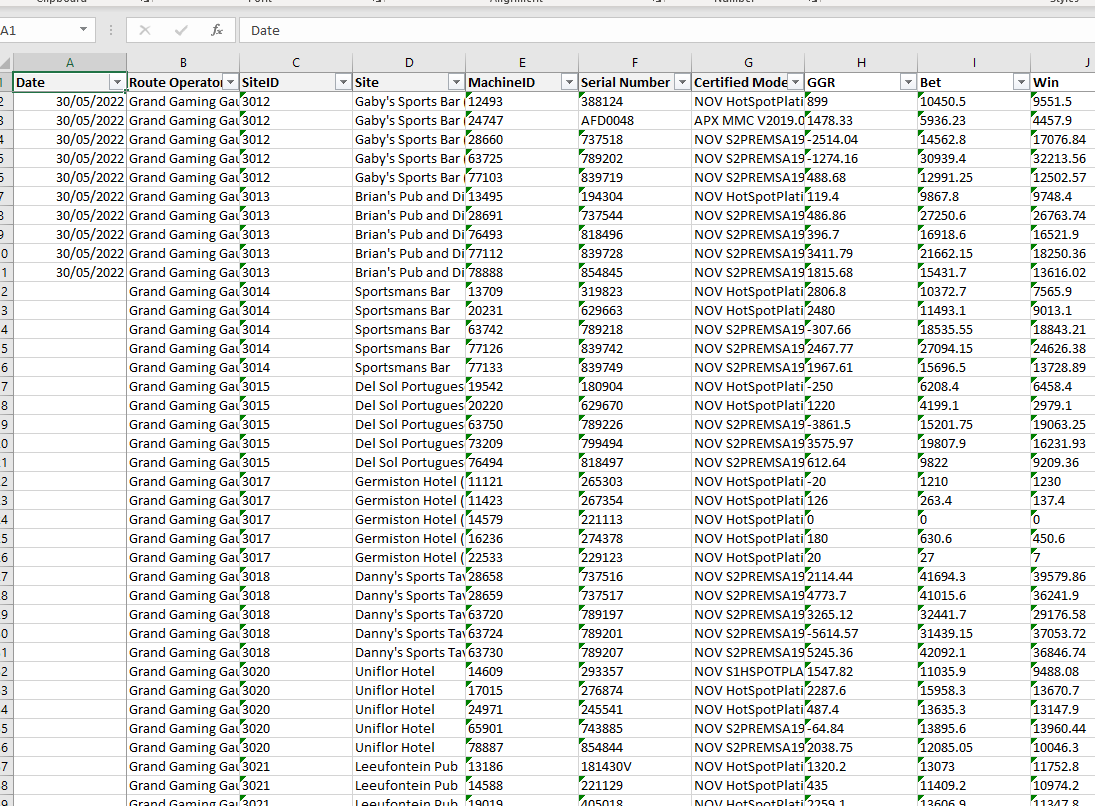Select column F by its header

[635, 63]
